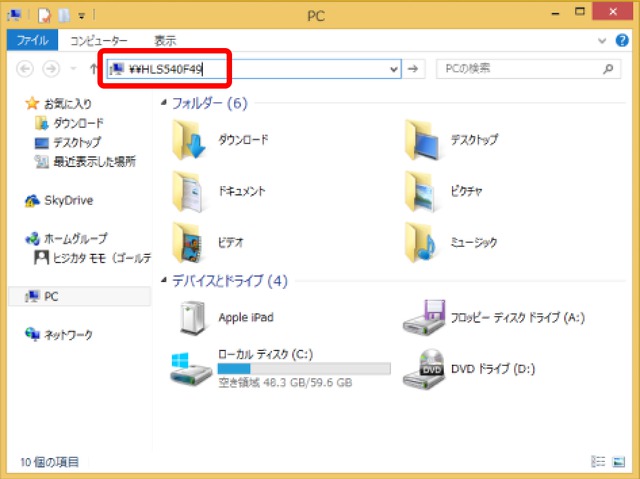Select the デスクトップ folder icon
640x479 pixels.
[422, 140]
